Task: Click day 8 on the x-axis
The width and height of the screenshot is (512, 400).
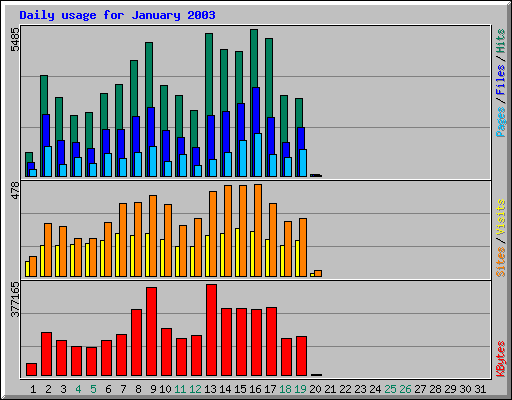Action: tap(138, 389)
